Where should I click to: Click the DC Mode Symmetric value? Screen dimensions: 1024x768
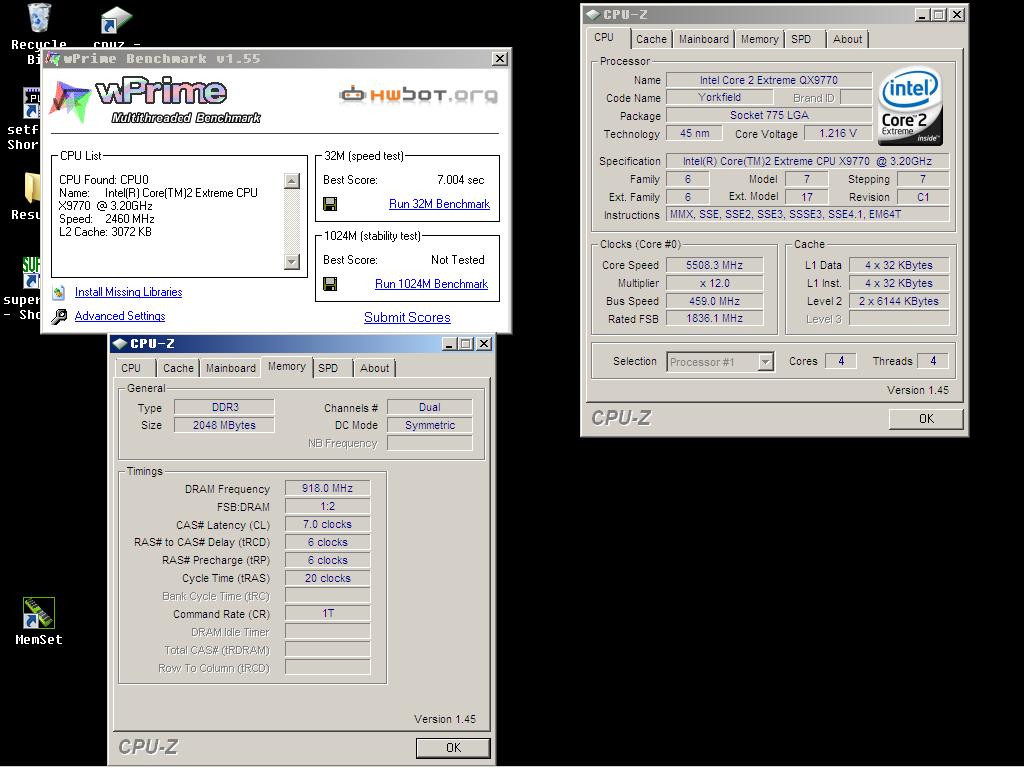[x=429, y=425]
